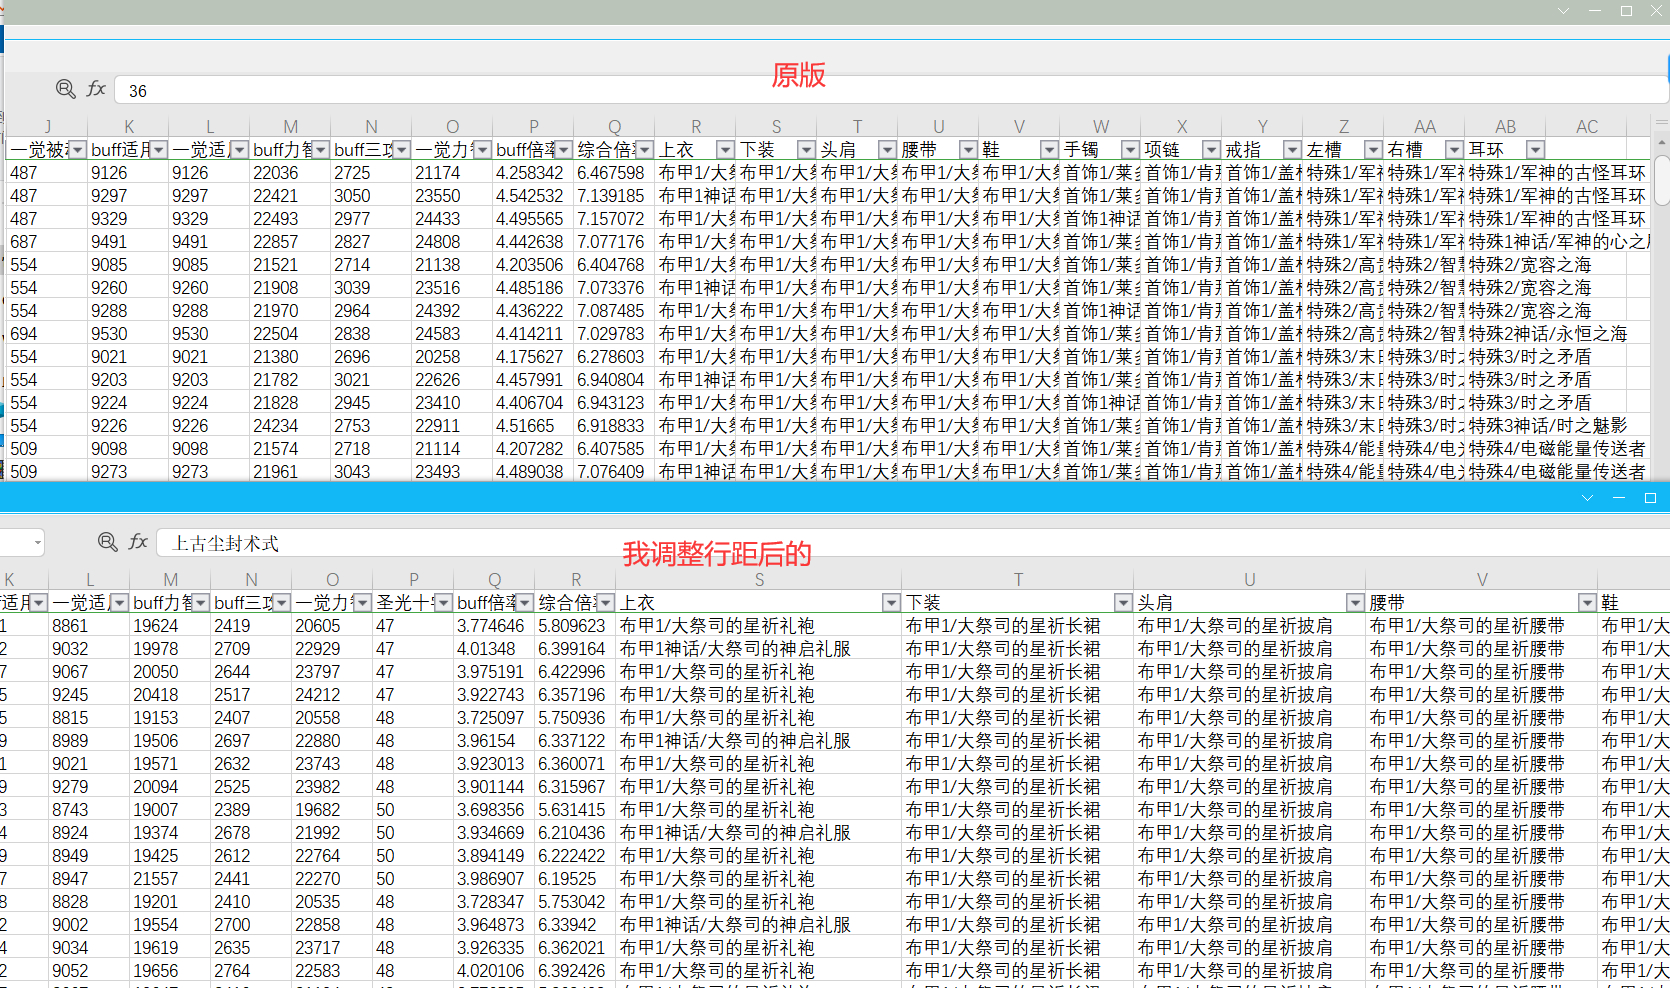The image size is (1670, 988).
Task: Open the 项链 filter dropdown
Action: (x=1211, y=150)
